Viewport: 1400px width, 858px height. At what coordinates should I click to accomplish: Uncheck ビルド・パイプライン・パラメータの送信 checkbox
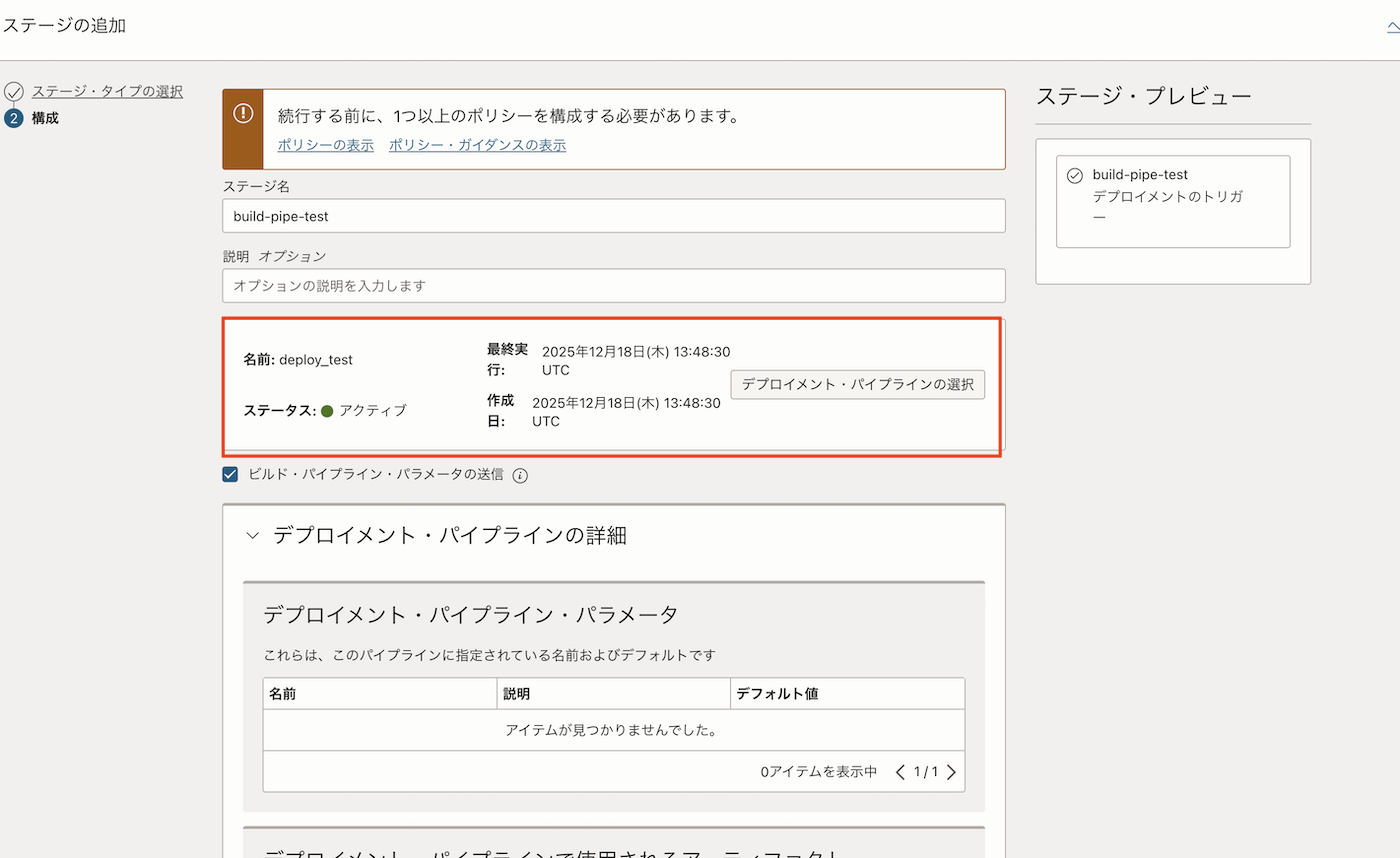point(231,474)
